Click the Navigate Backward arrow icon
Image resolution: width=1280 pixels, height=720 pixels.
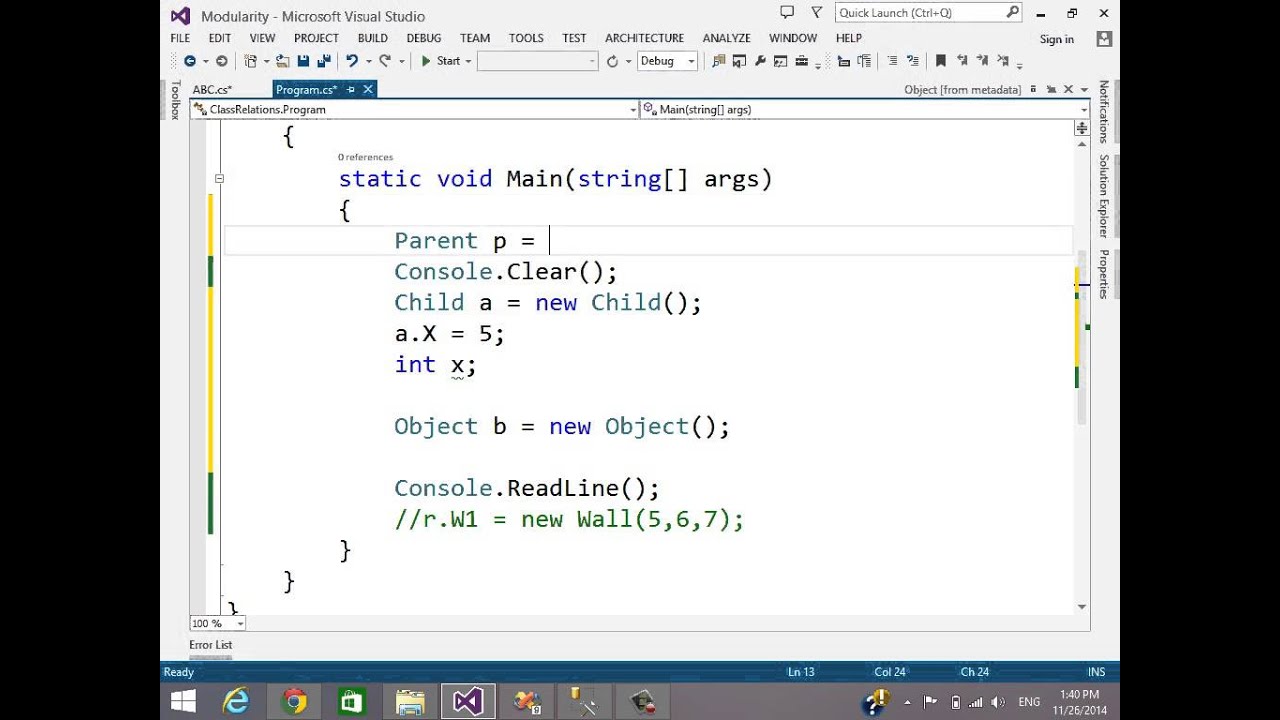coord(189,61)
